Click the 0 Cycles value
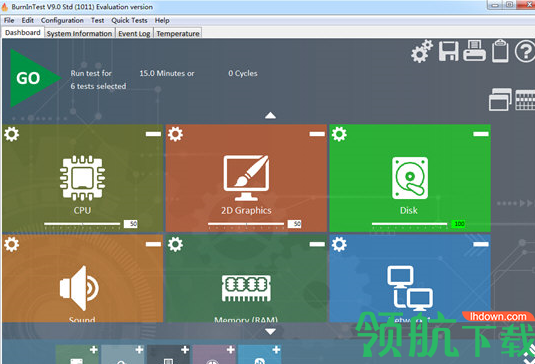Viewport: 535px width, 364px height. click(x=243, y=73)
